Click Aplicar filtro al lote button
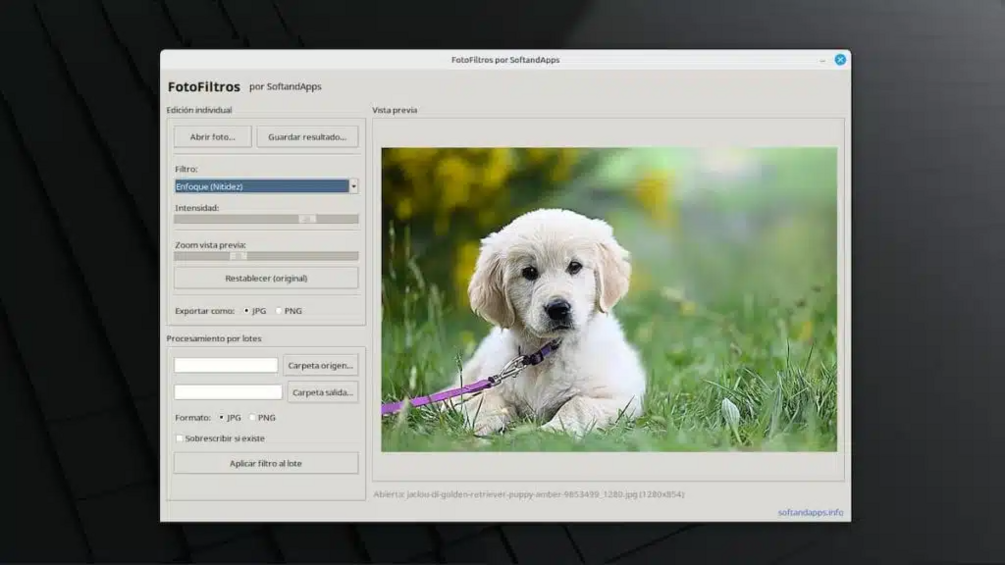This screenshot has height=565, width=1005. coord(266,463)
